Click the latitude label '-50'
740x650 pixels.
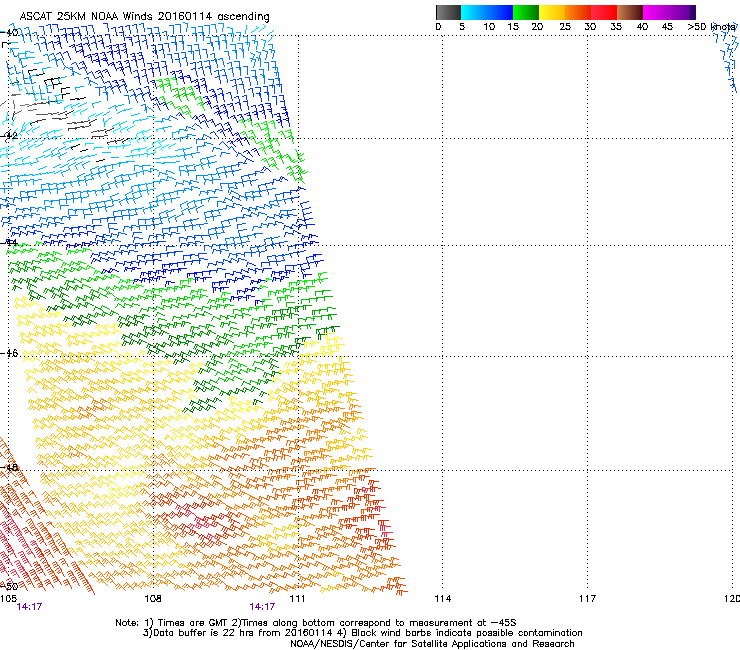click(9, 586)
